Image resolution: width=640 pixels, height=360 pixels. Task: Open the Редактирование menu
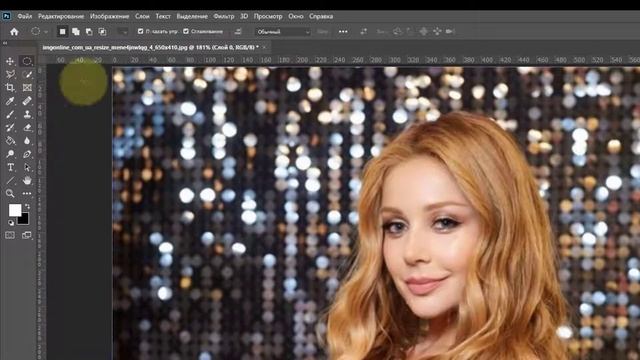coord(61,16)
